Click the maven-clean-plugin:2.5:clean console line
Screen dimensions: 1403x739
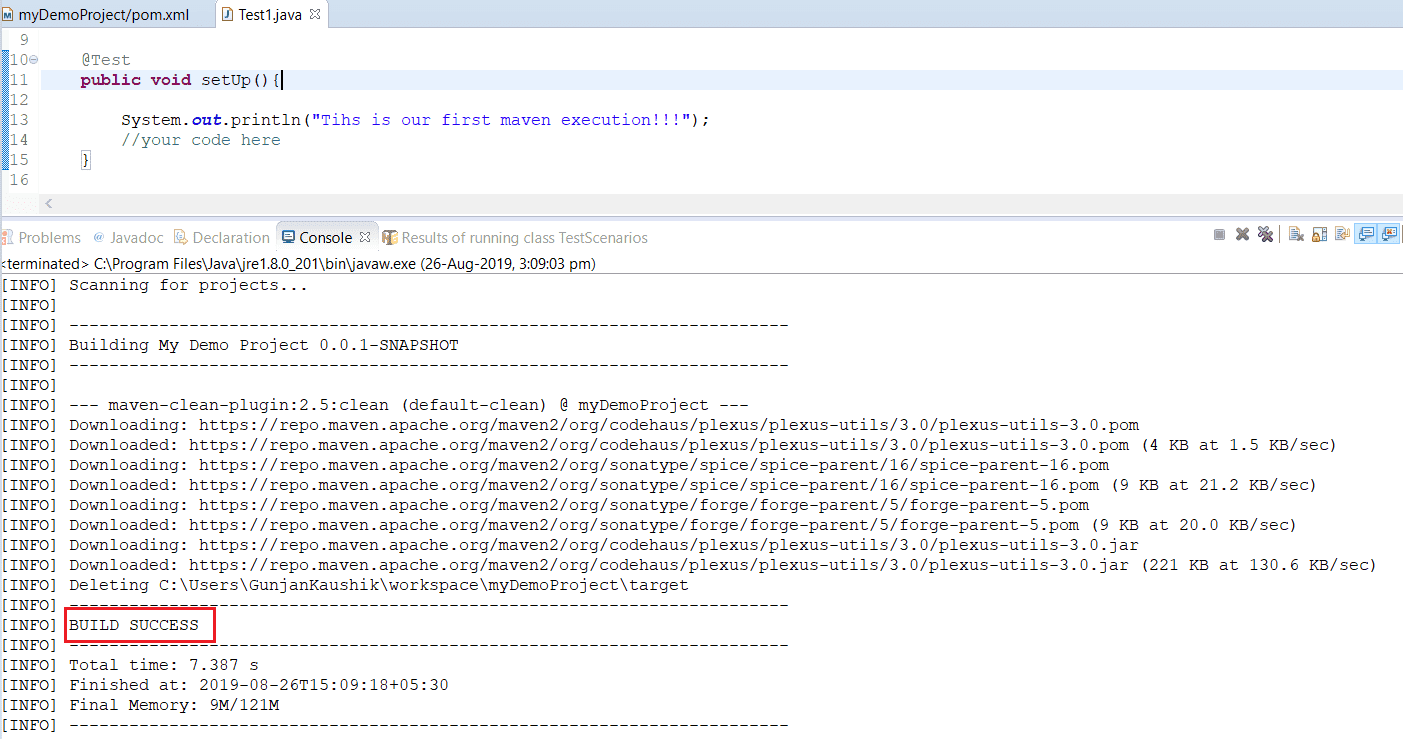point(408,405)
